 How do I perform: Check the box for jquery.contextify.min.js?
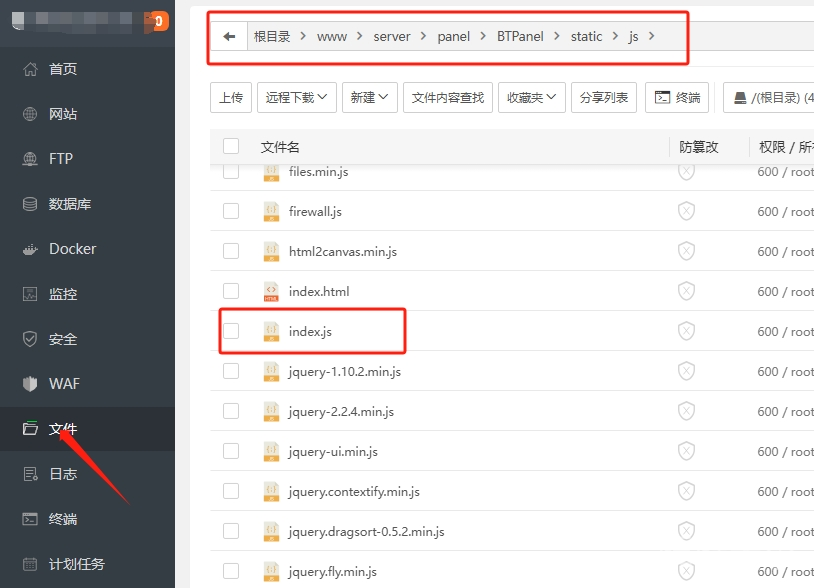[231, 491]
